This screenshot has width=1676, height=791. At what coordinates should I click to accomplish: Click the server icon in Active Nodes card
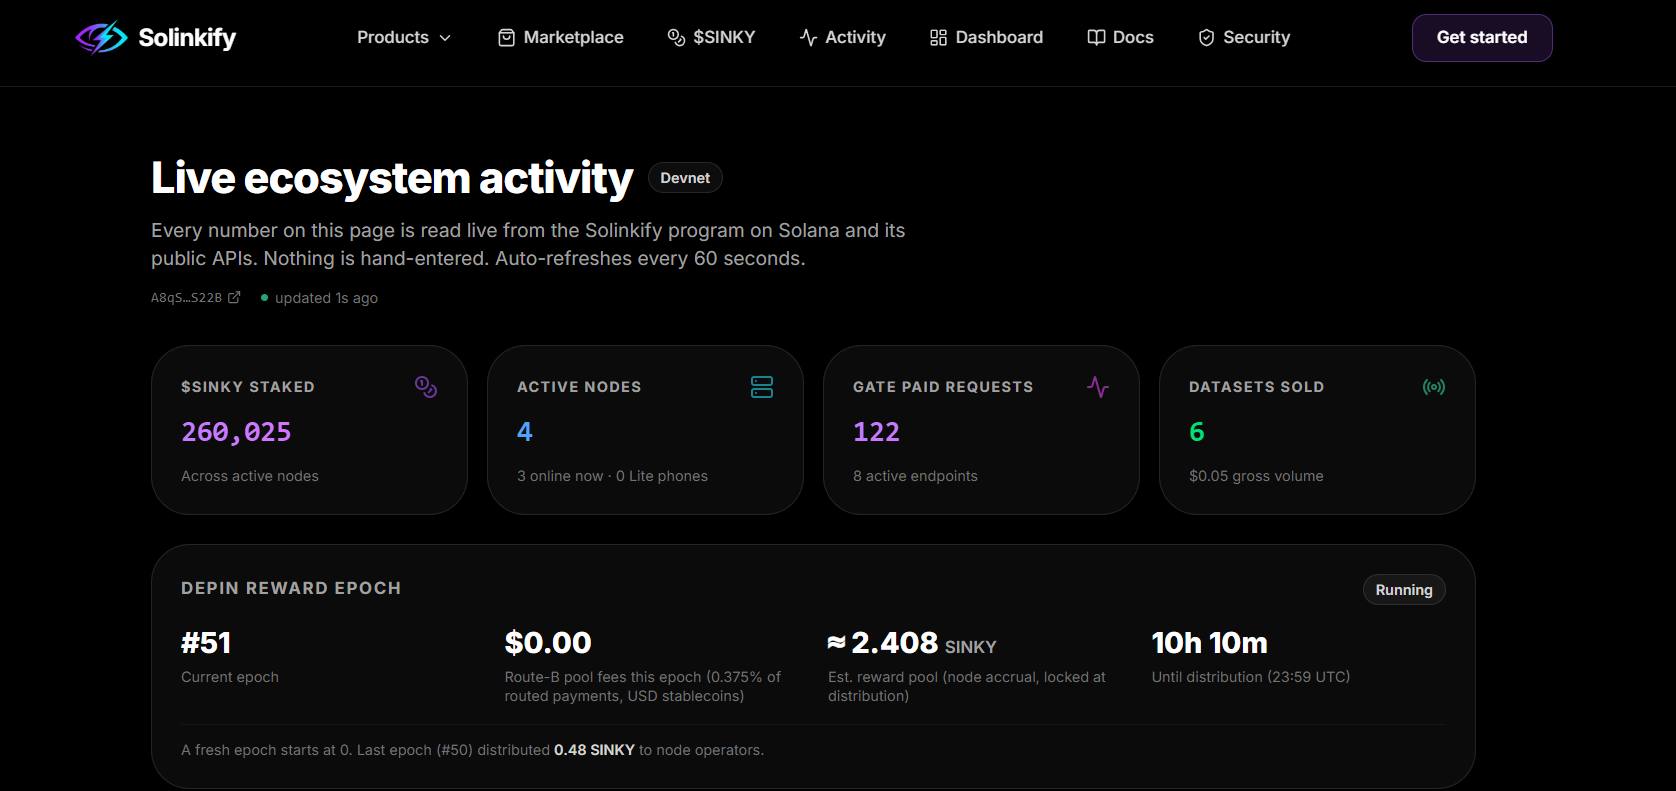click(x=762, y=387)
